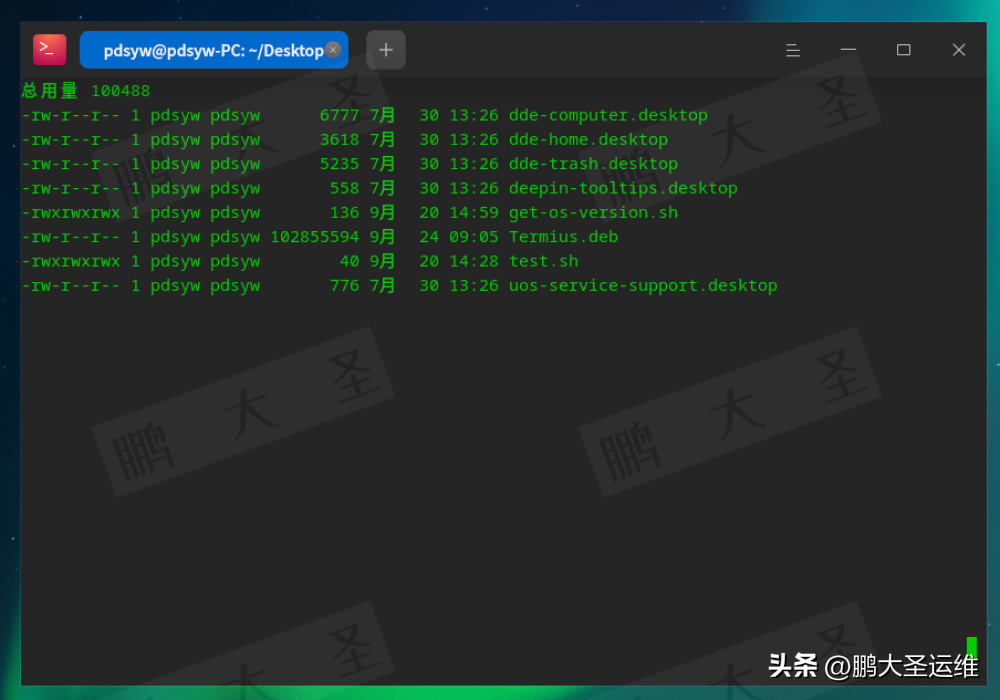Click the time 09:05 in Termius.deb row
1000x700 pixels.
[474, 237]
